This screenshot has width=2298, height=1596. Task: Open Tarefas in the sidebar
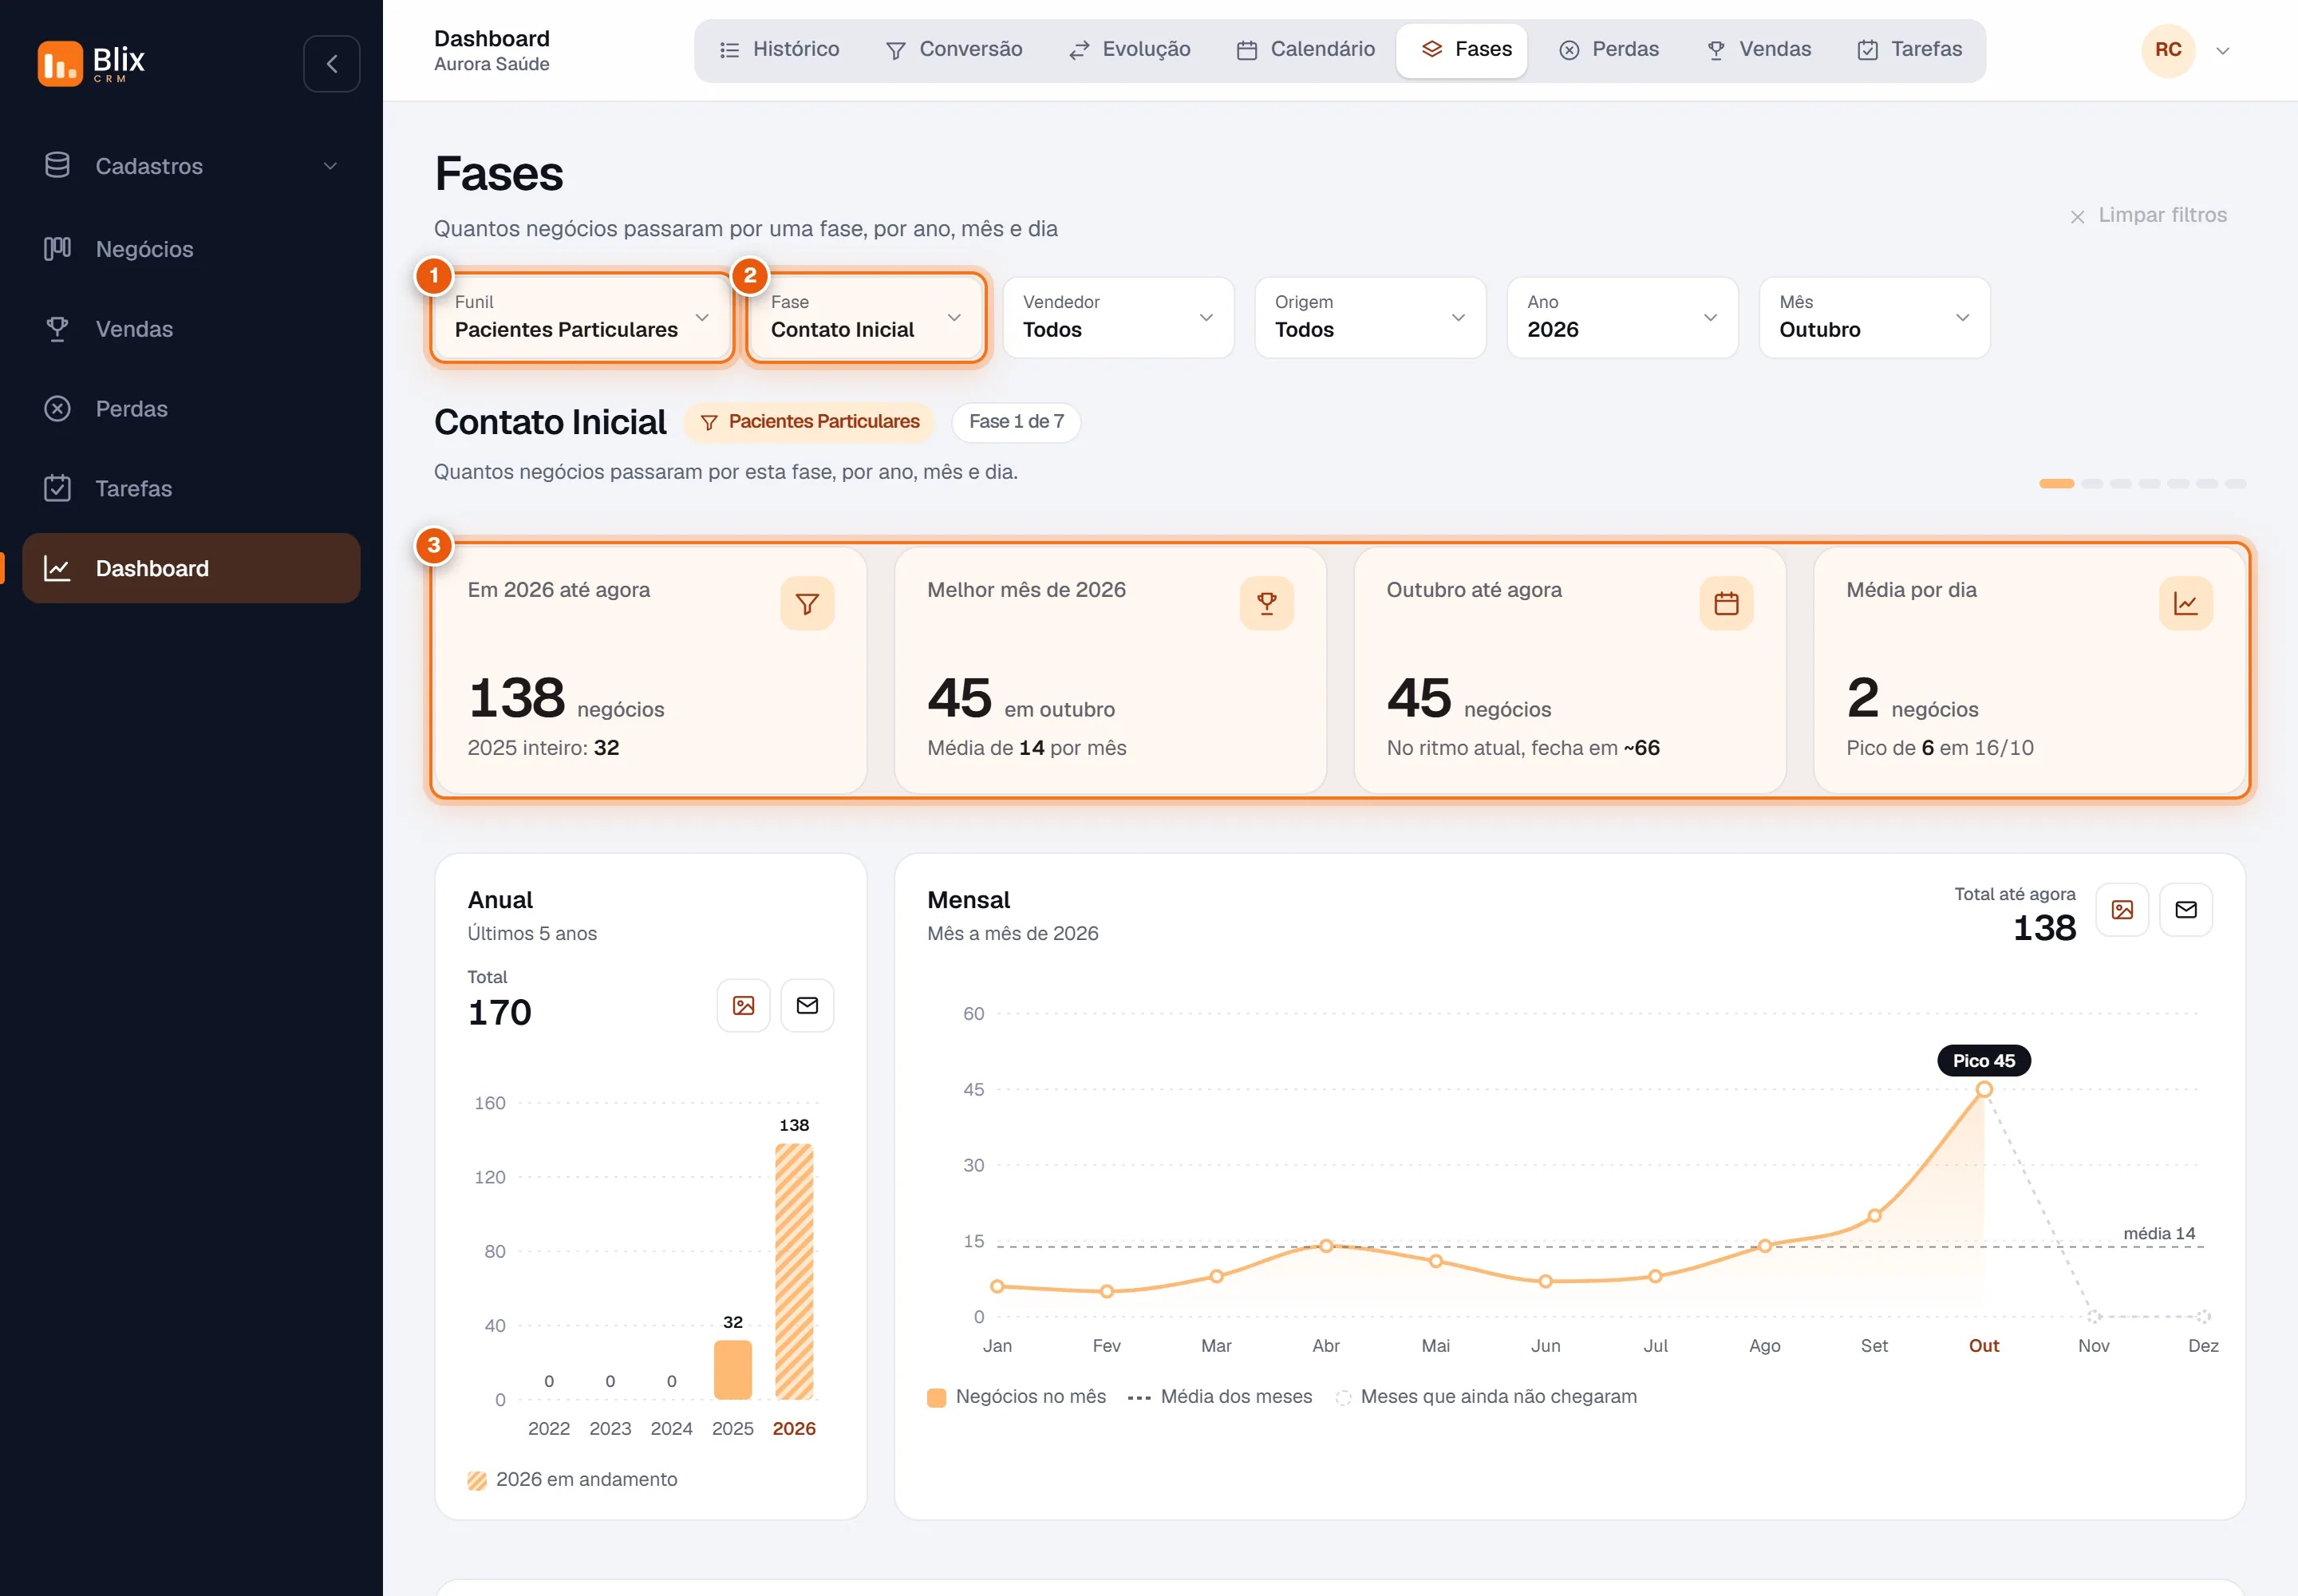[x=191, y=489]
